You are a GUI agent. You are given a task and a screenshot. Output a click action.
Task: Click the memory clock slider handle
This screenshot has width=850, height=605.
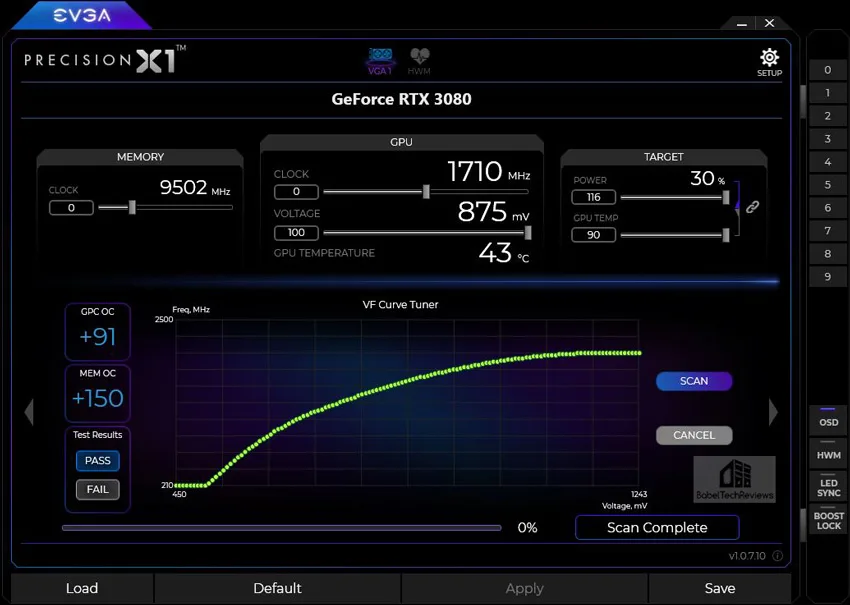tap(132, 207)
